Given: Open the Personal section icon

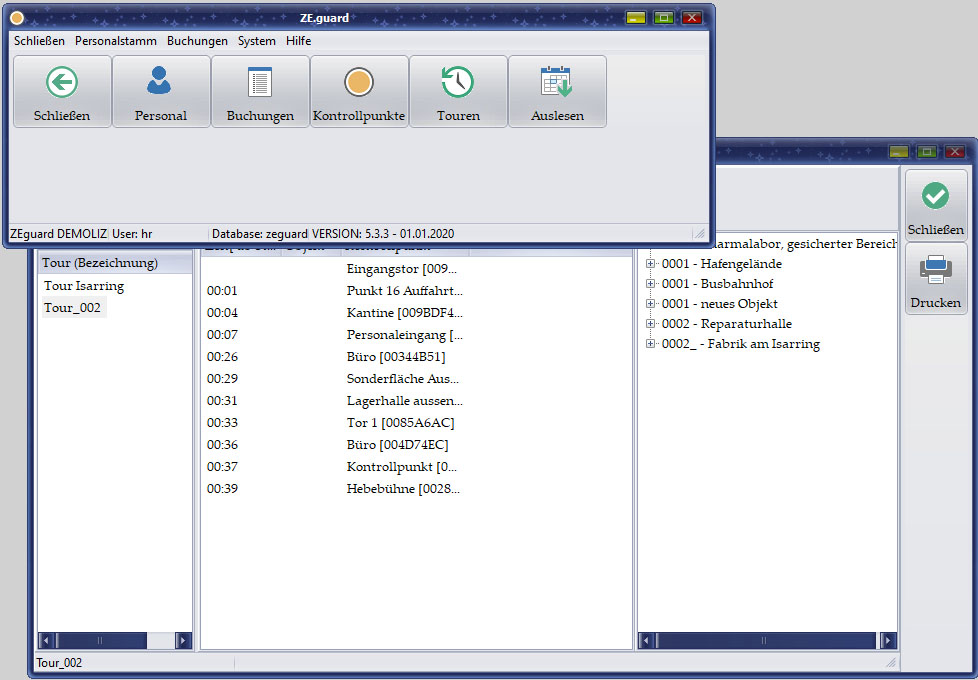Looking at the screenshot, I should click(x=161, y=82).
